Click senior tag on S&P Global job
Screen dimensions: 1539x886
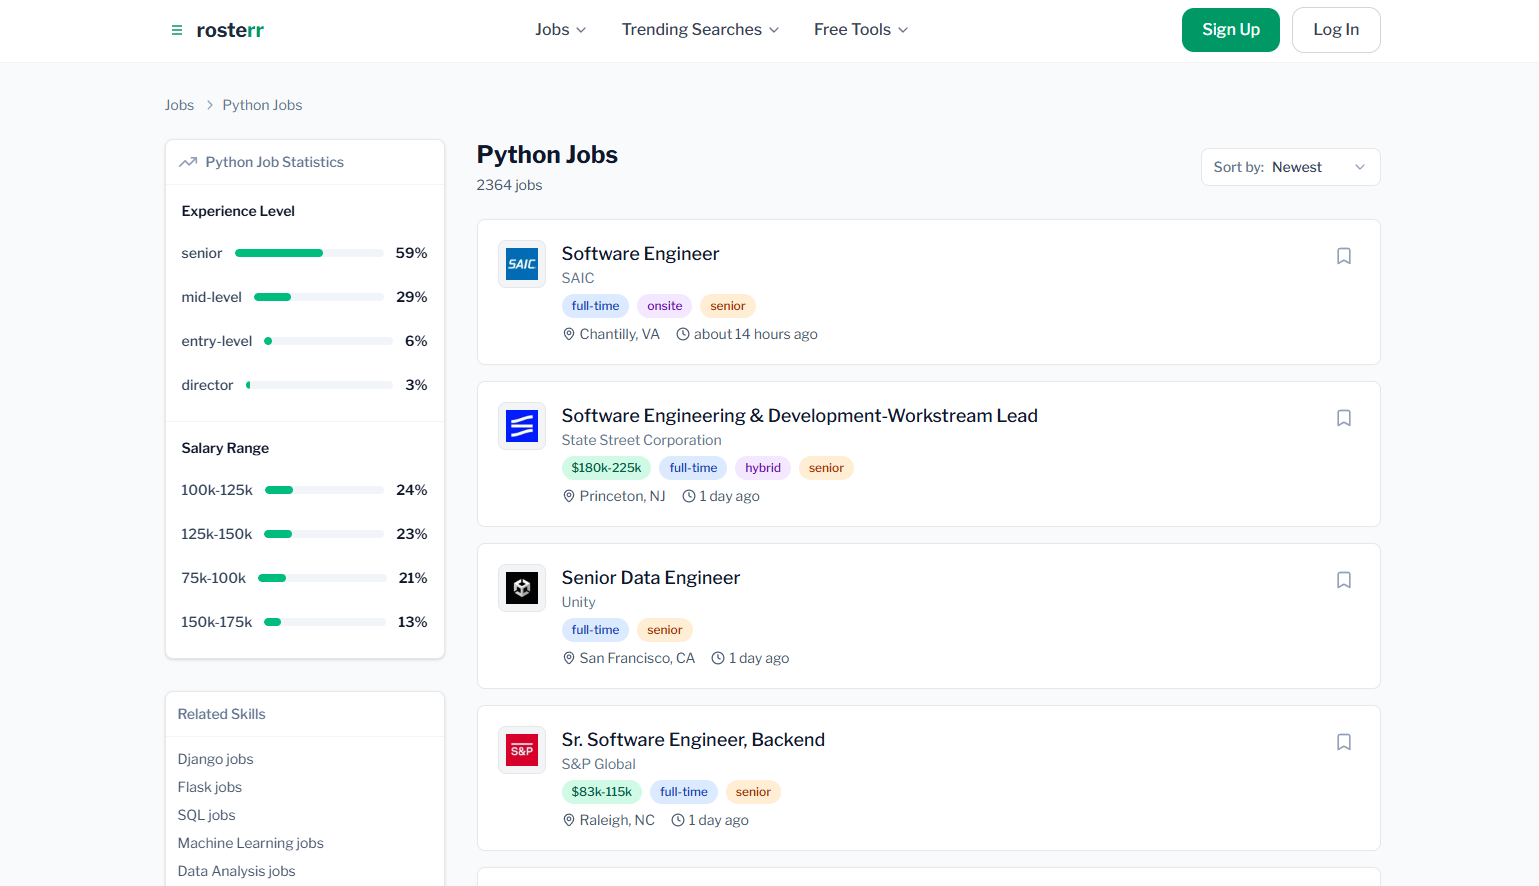tap(753, 792)
